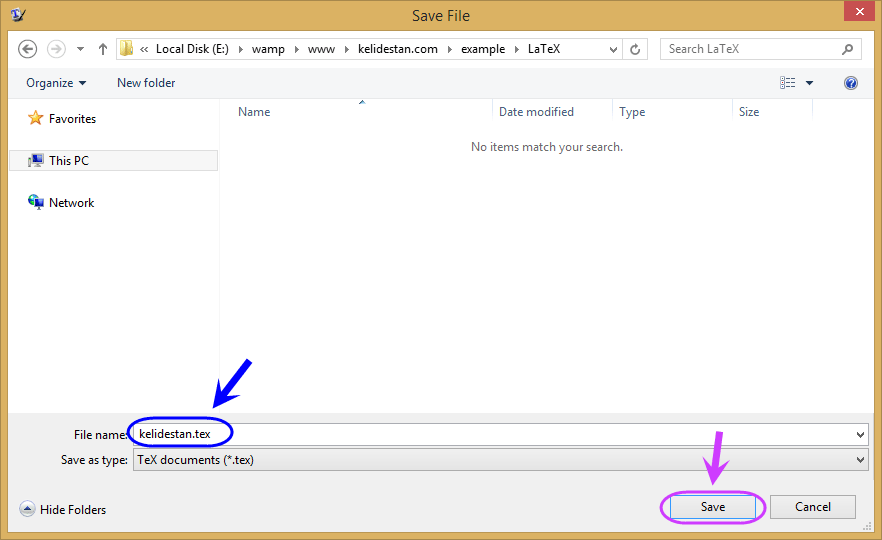This screenshot has width=882, height=540.
Task: Open Help with the question mark icon
Action: coord(851,83)
